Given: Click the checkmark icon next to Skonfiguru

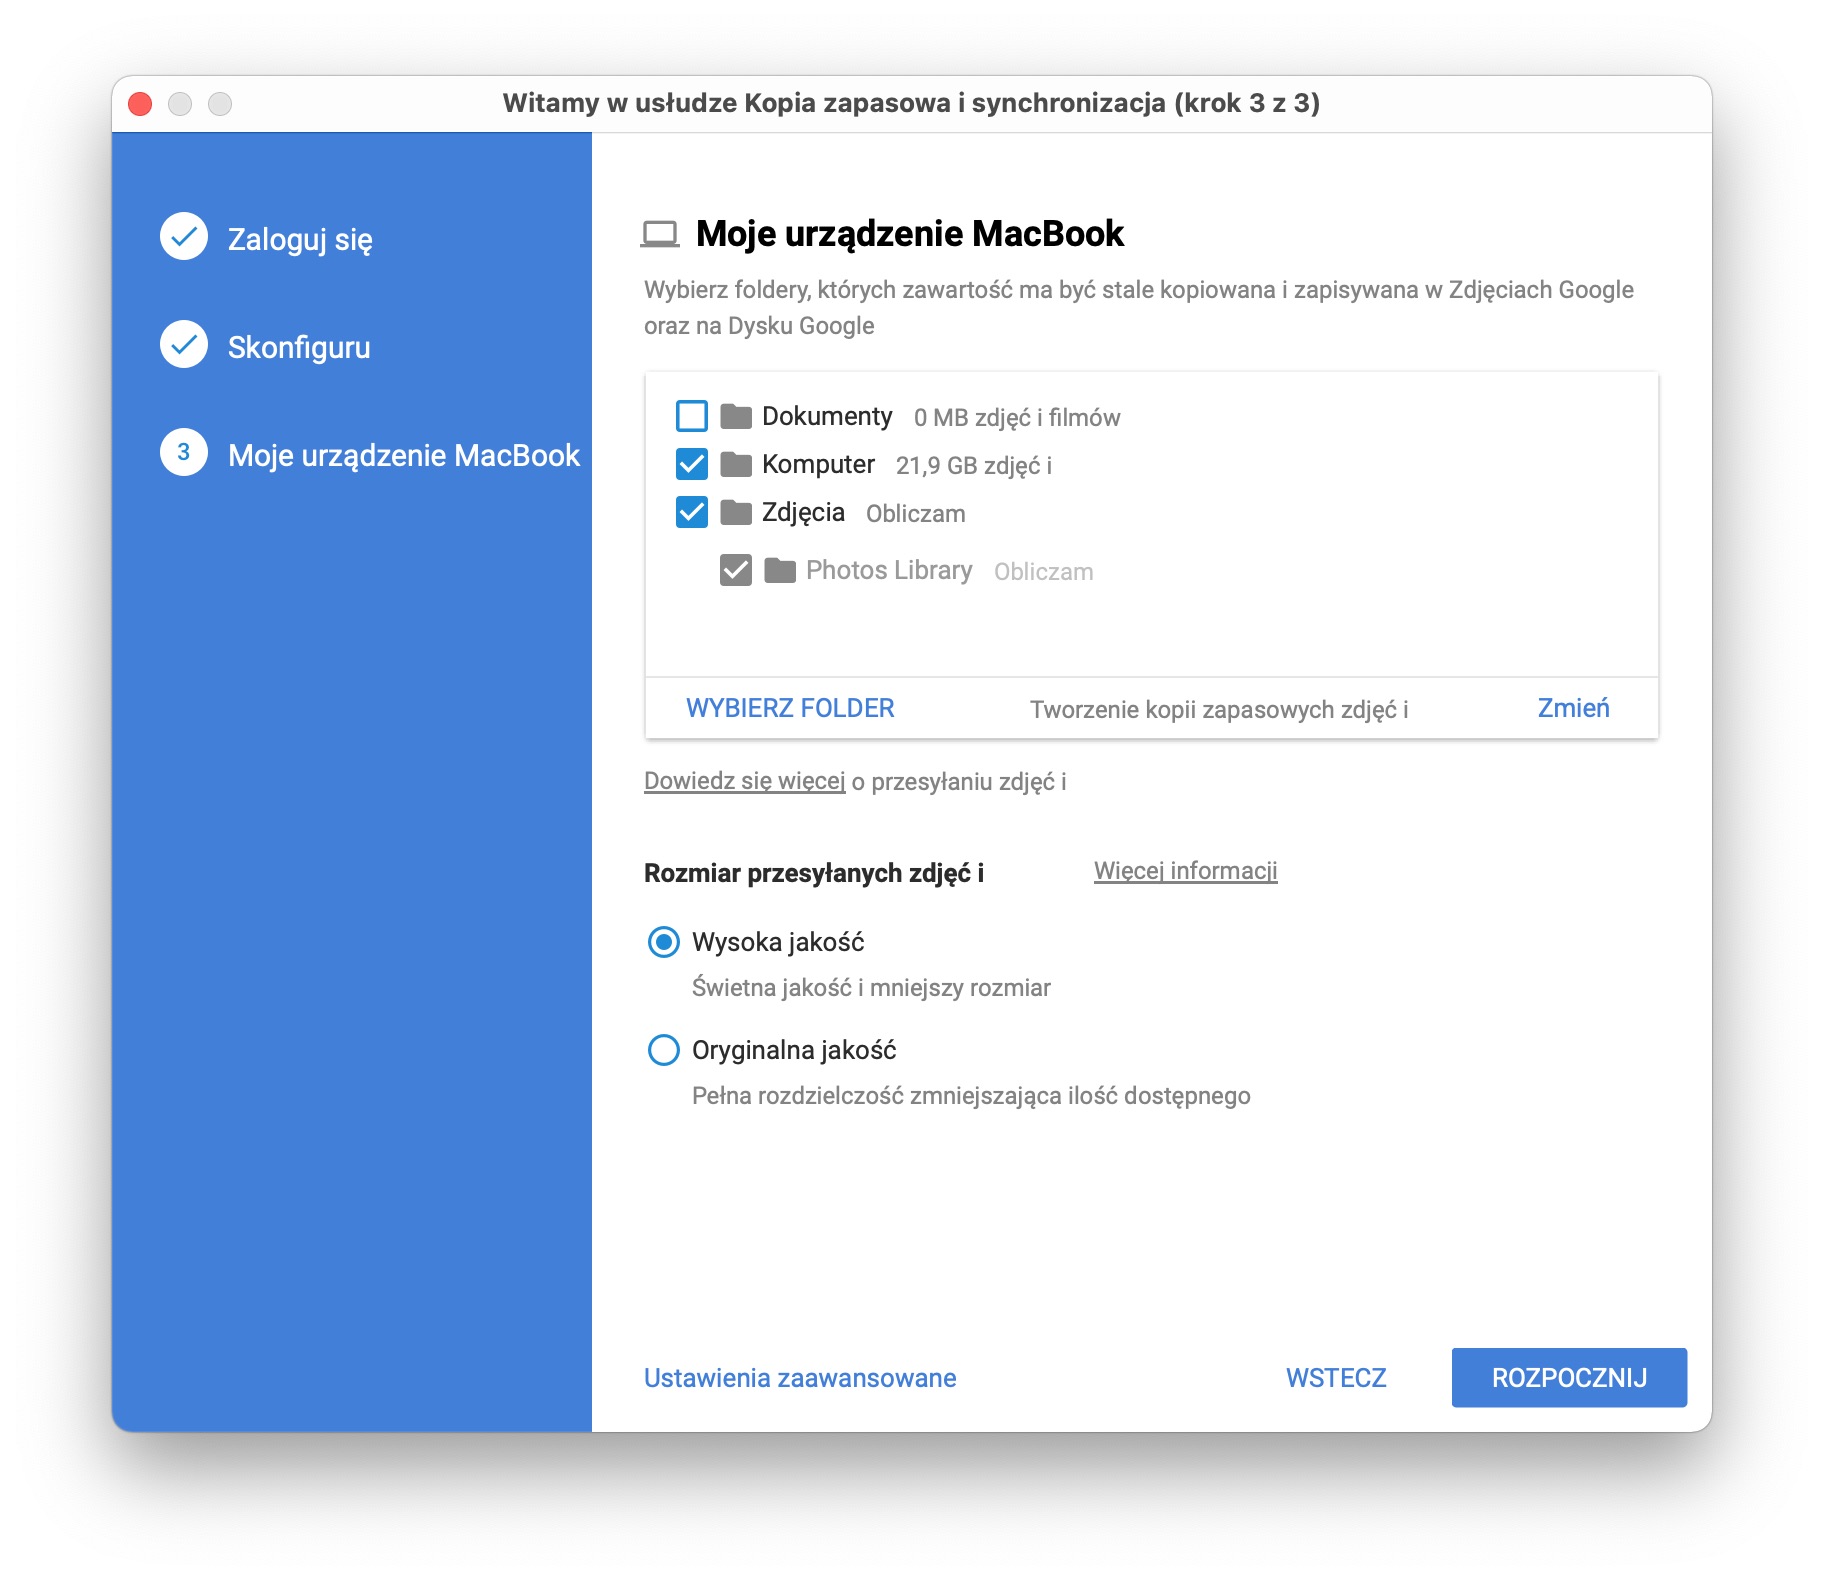Looking at the screenshot, I should tap(184, 344).
